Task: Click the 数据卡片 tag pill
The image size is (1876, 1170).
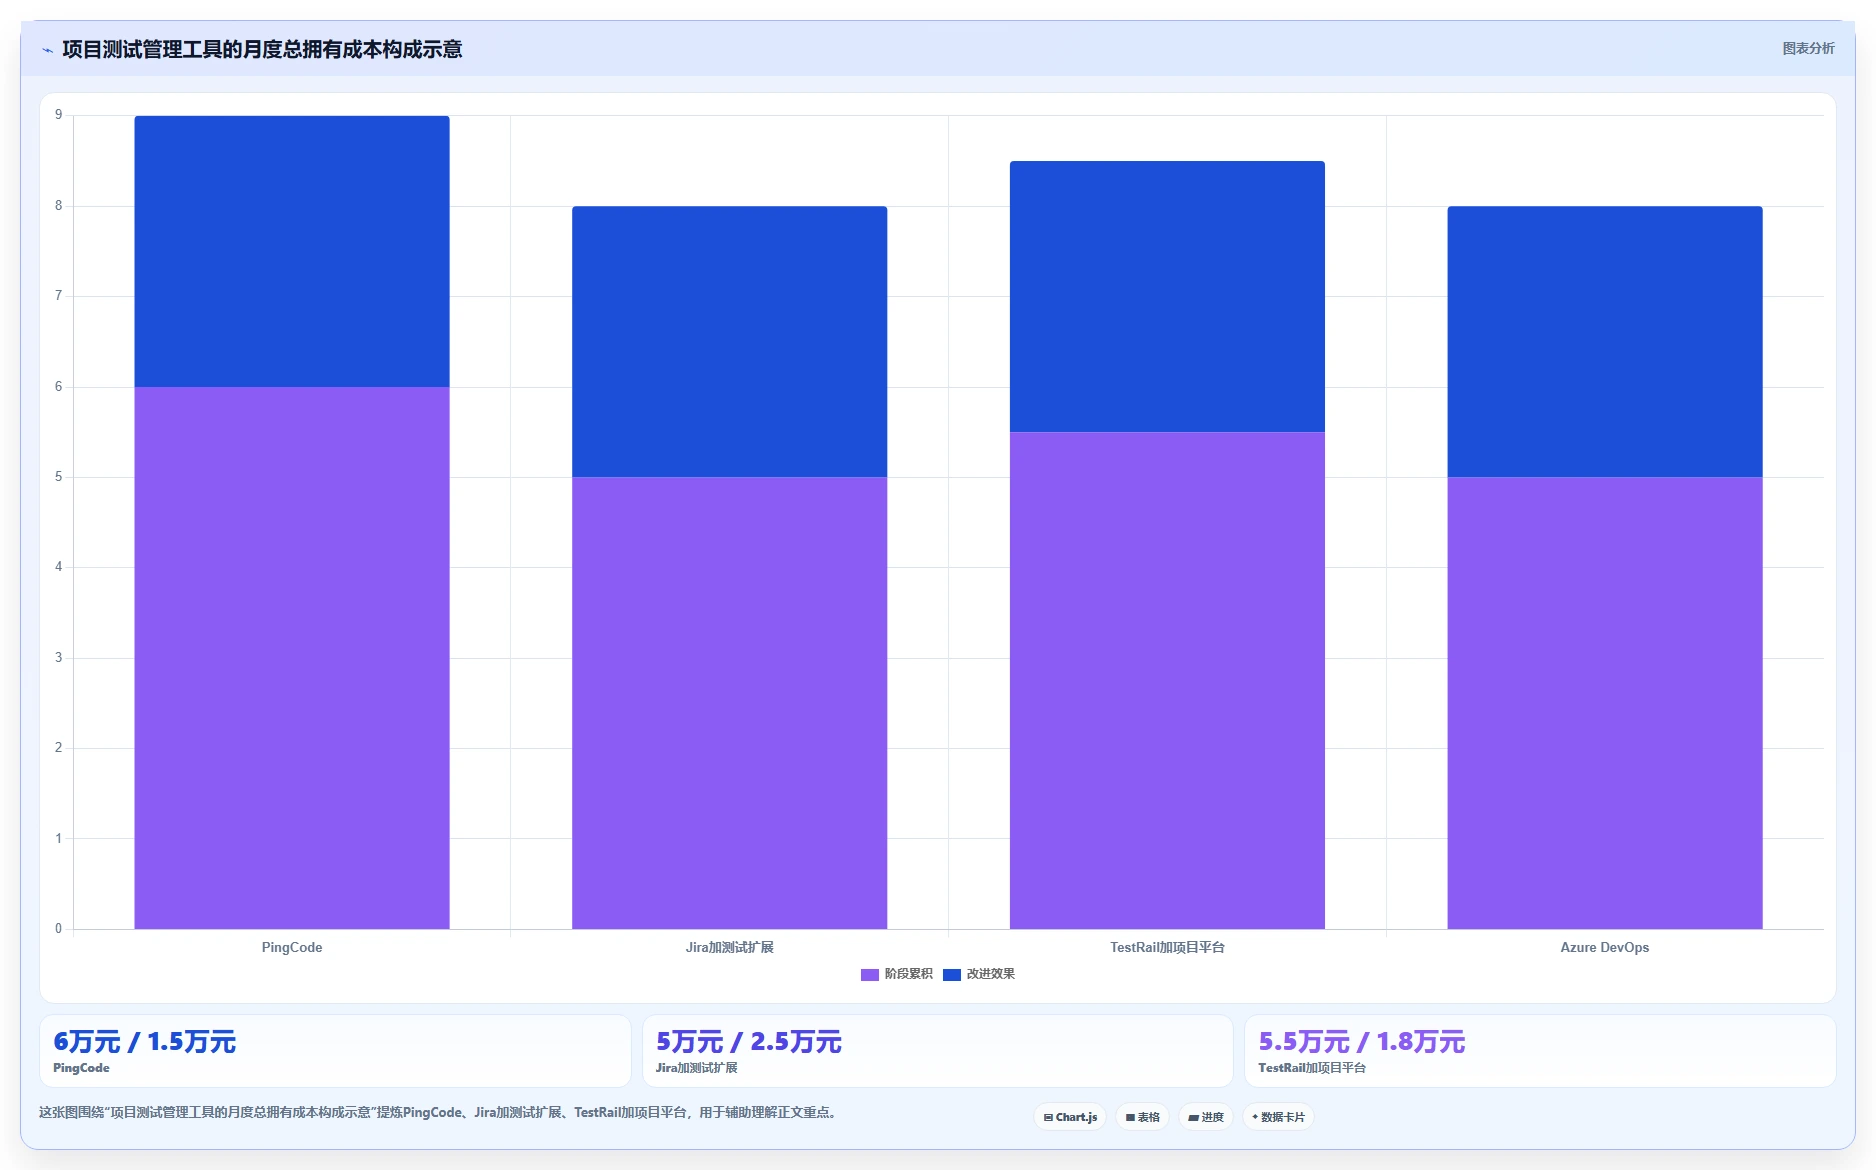Action: tap(1278, 1117)
